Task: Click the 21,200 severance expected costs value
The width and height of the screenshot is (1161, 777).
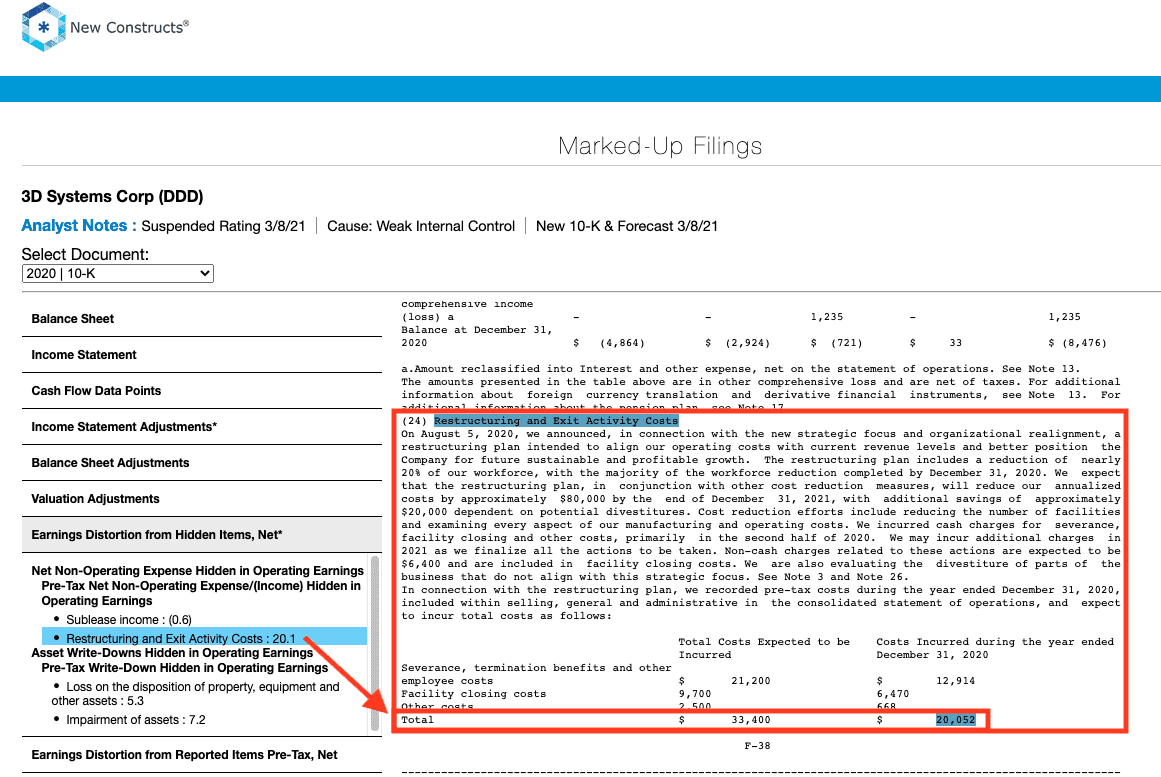Action: click(751, 681)
